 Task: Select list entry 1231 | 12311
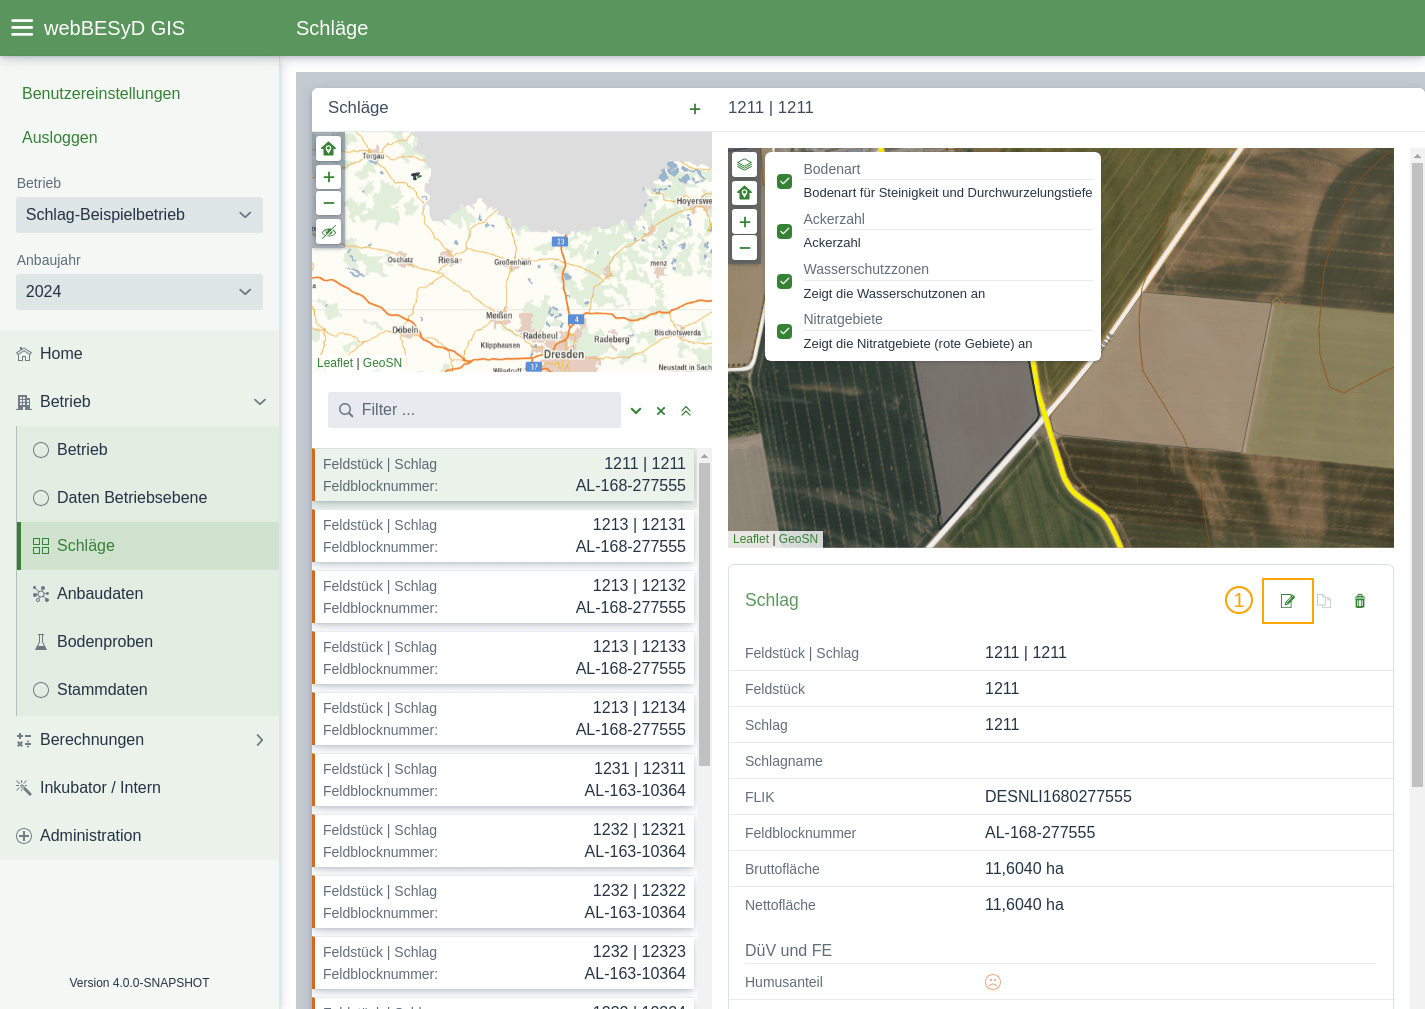pyautogui.click(x=503, y=780)
